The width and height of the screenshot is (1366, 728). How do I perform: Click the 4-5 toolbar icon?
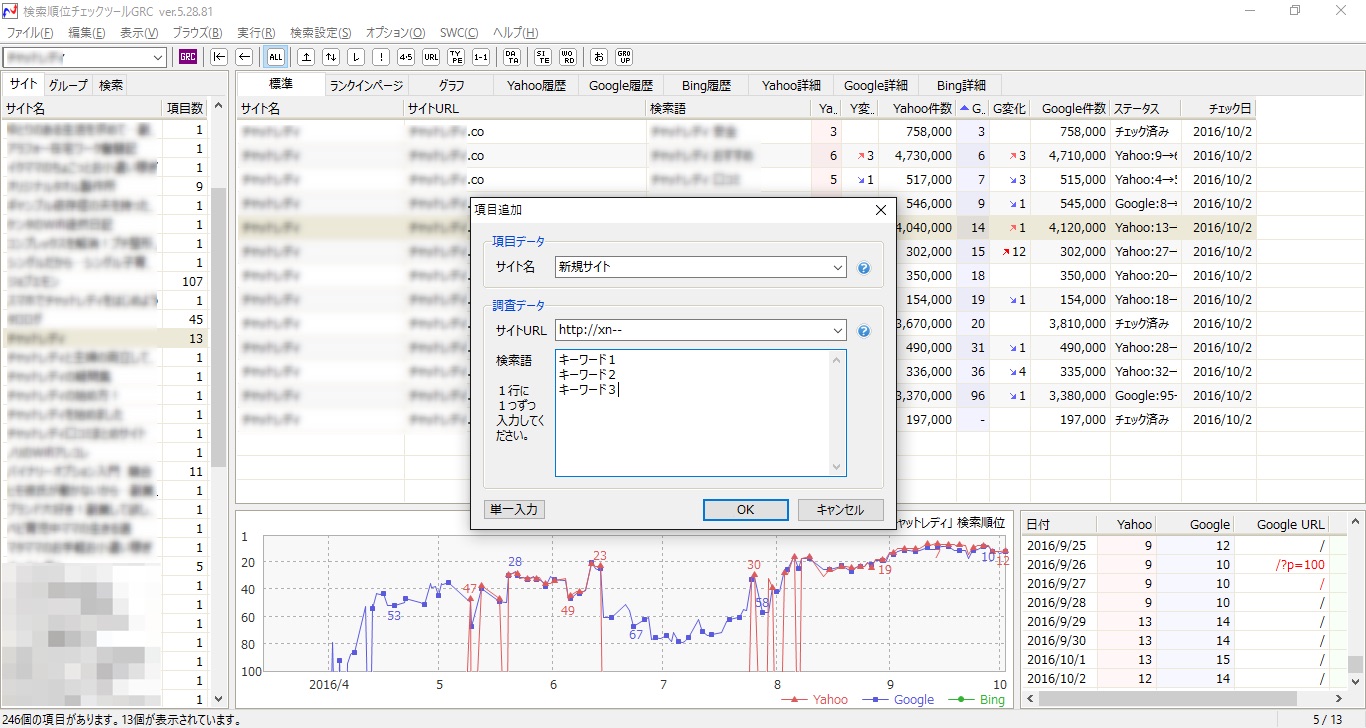tap(405, 57)
